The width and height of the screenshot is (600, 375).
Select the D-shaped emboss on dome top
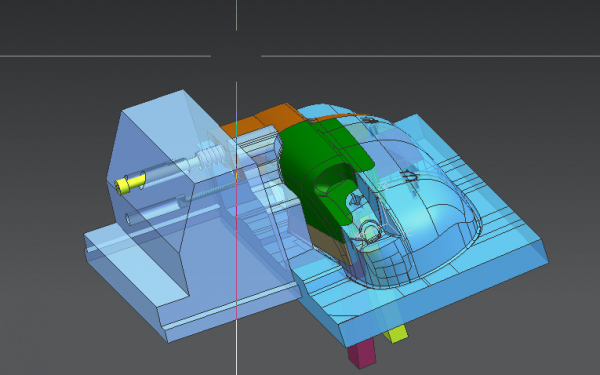pos(409,177)
